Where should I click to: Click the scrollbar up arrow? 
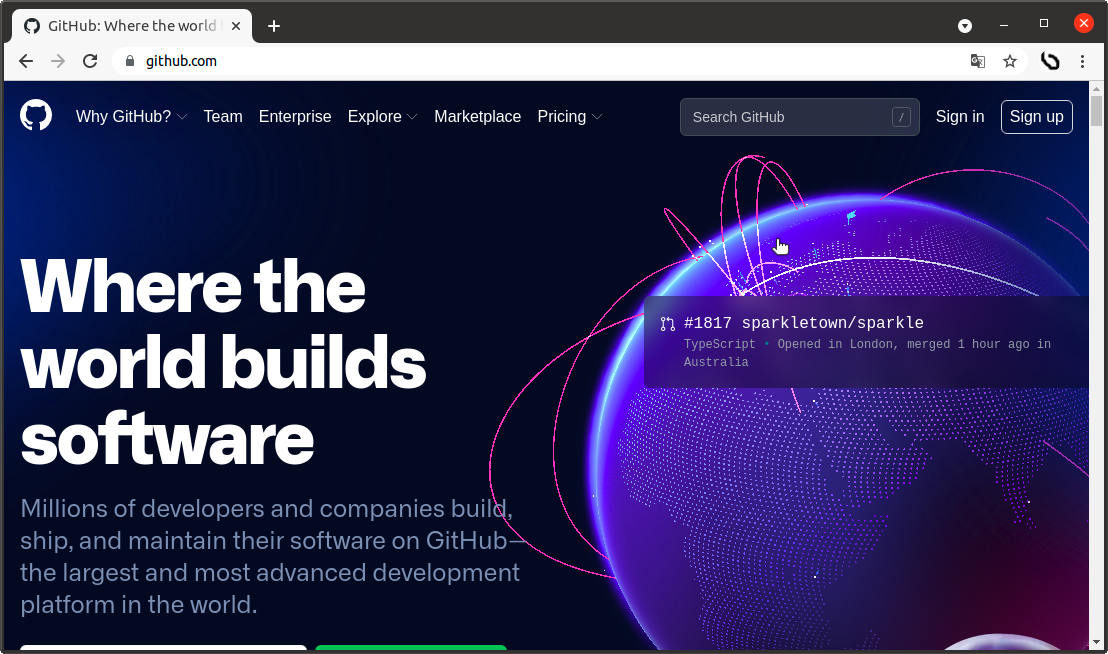(1096, 89)
